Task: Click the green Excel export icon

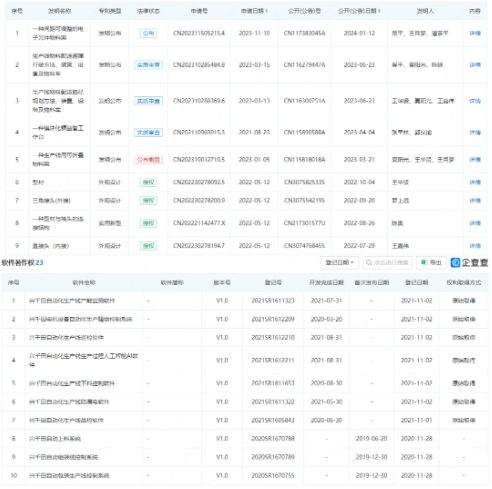Action: point(424,262)
